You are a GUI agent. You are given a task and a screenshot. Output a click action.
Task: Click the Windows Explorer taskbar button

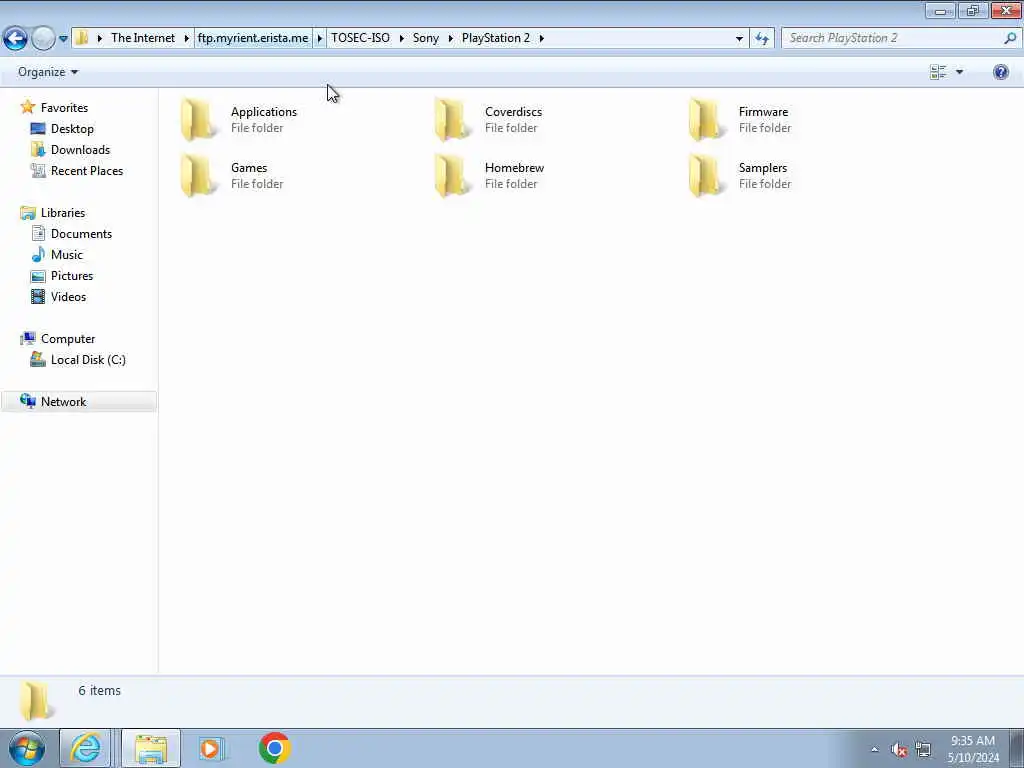click(151, 748)
